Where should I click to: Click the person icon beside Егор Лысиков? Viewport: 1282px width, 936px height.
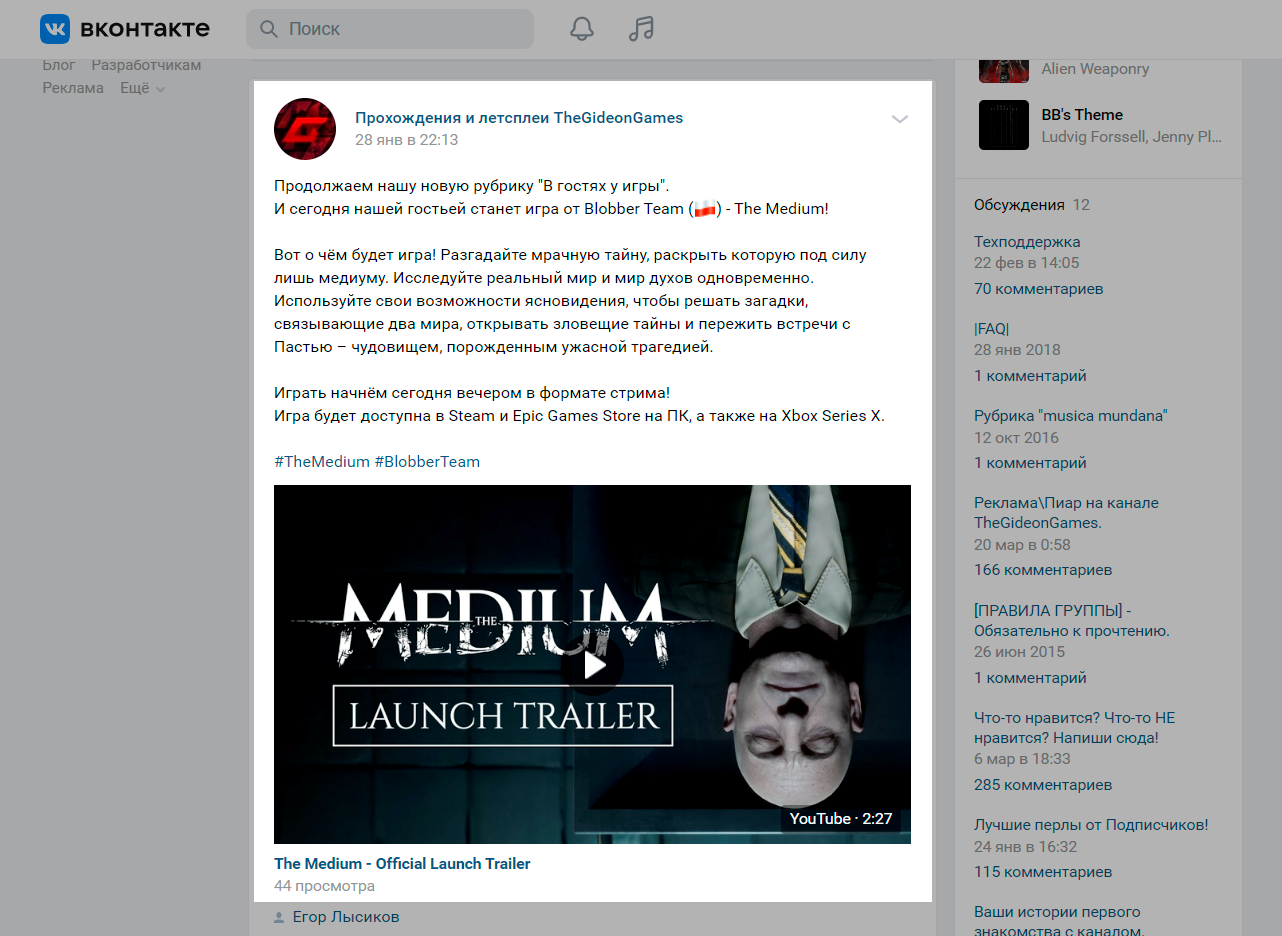[279, 917]
